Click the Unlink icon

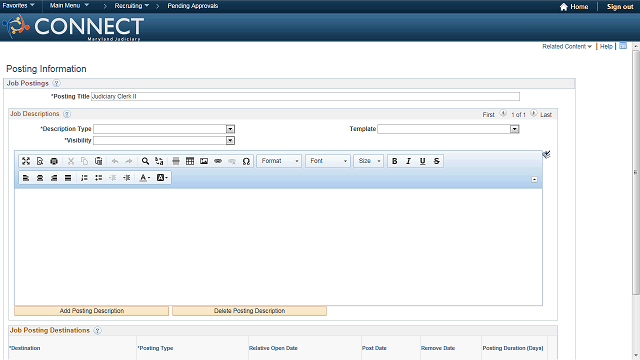[x=232, y=161]
